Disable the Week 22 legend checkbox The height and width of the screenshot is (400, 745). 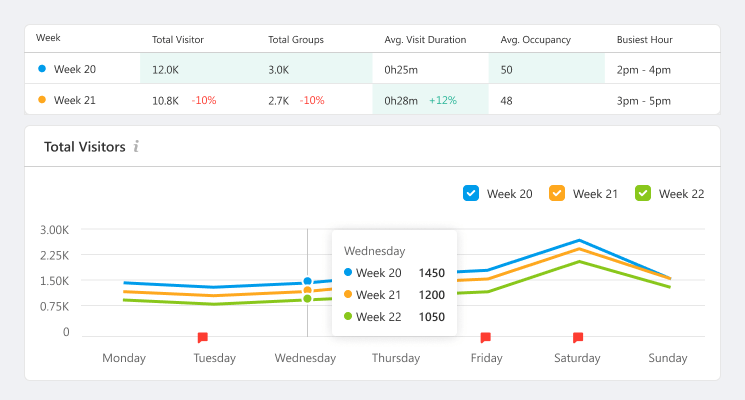point(643,194)
